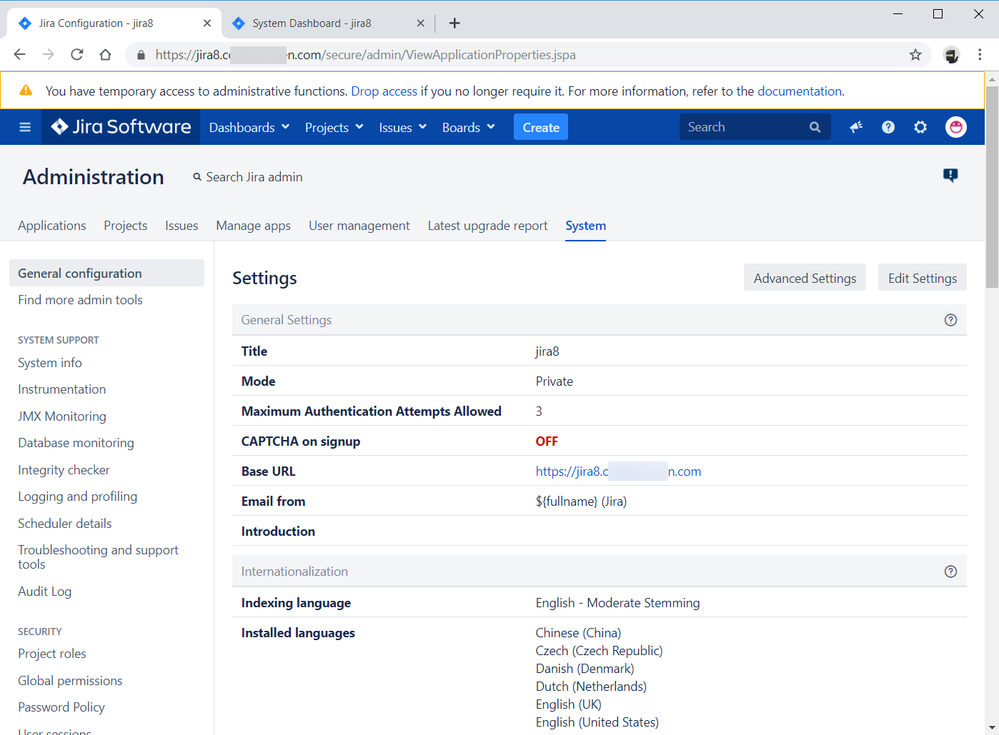999x735 pixels.
Task: Open the administration gear icon
Action: 921,127
